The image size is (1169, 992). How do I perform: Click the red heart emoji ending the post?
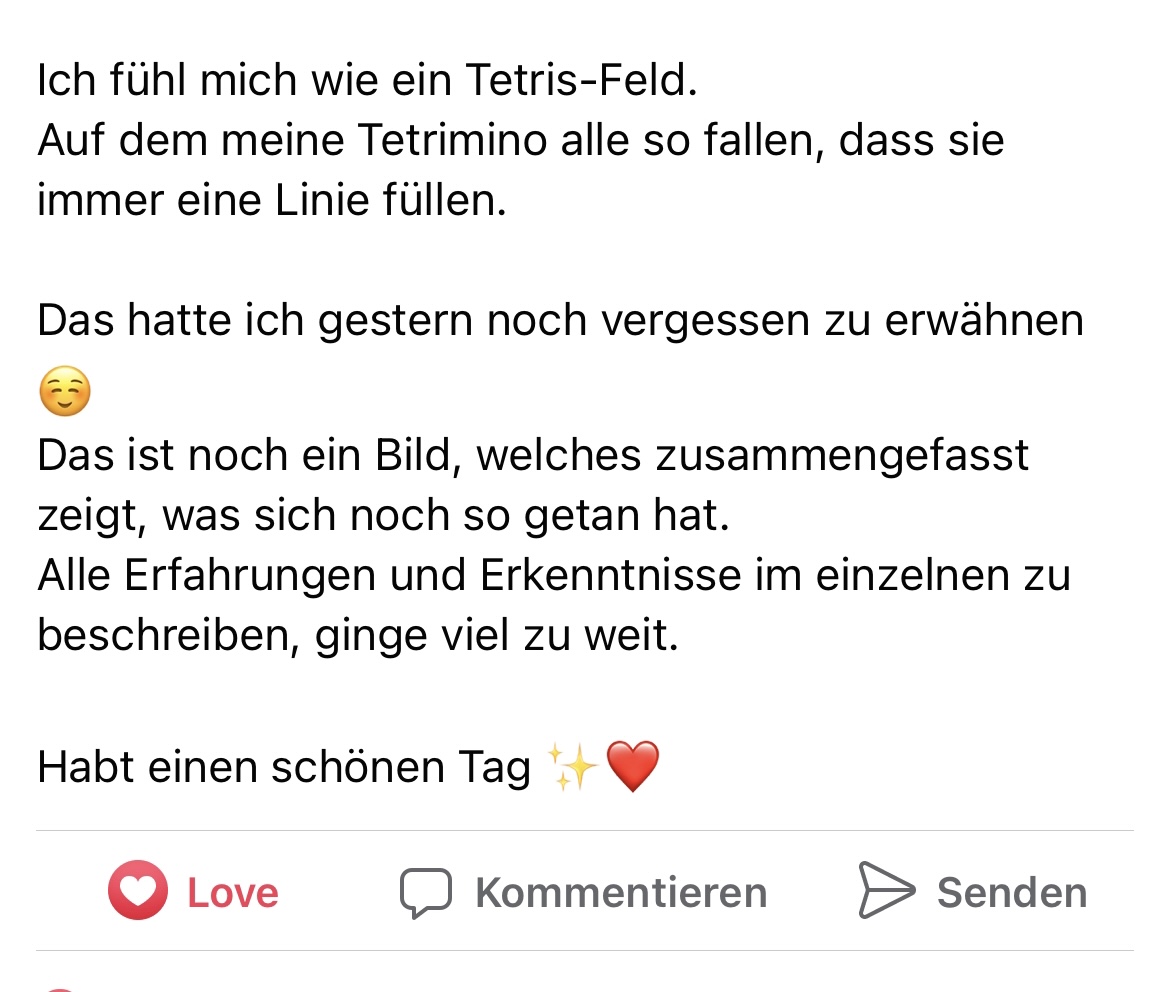[x=633, y=768]
